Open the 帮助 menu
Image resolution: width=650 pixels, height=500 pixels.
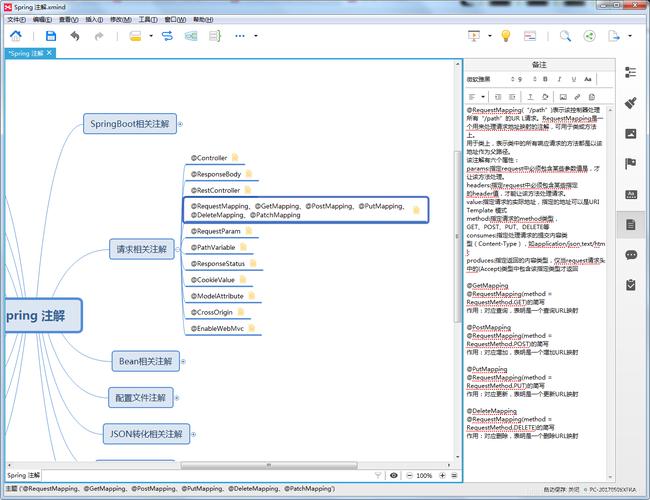203,19
